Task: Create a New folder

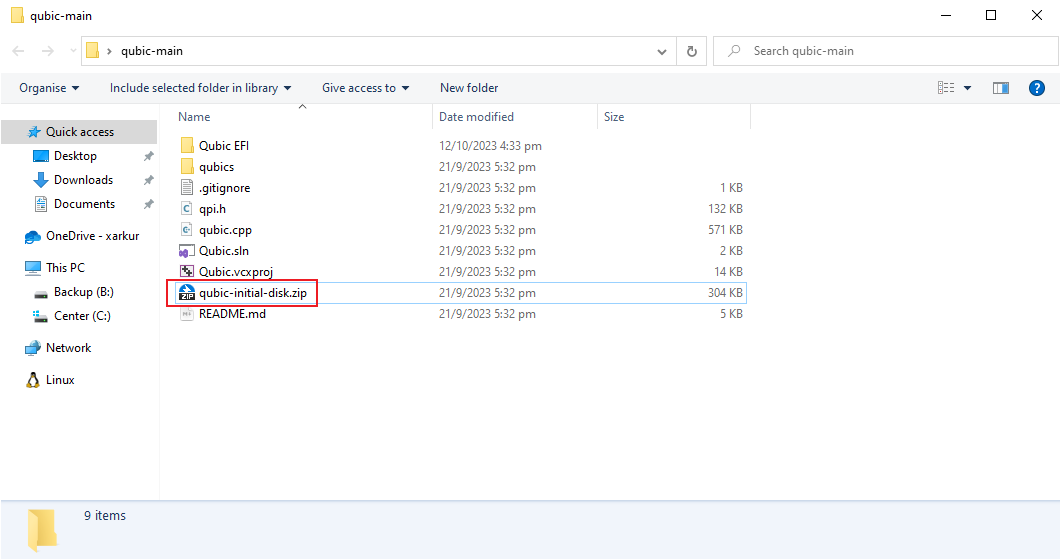Action: (x=469, y=88)
